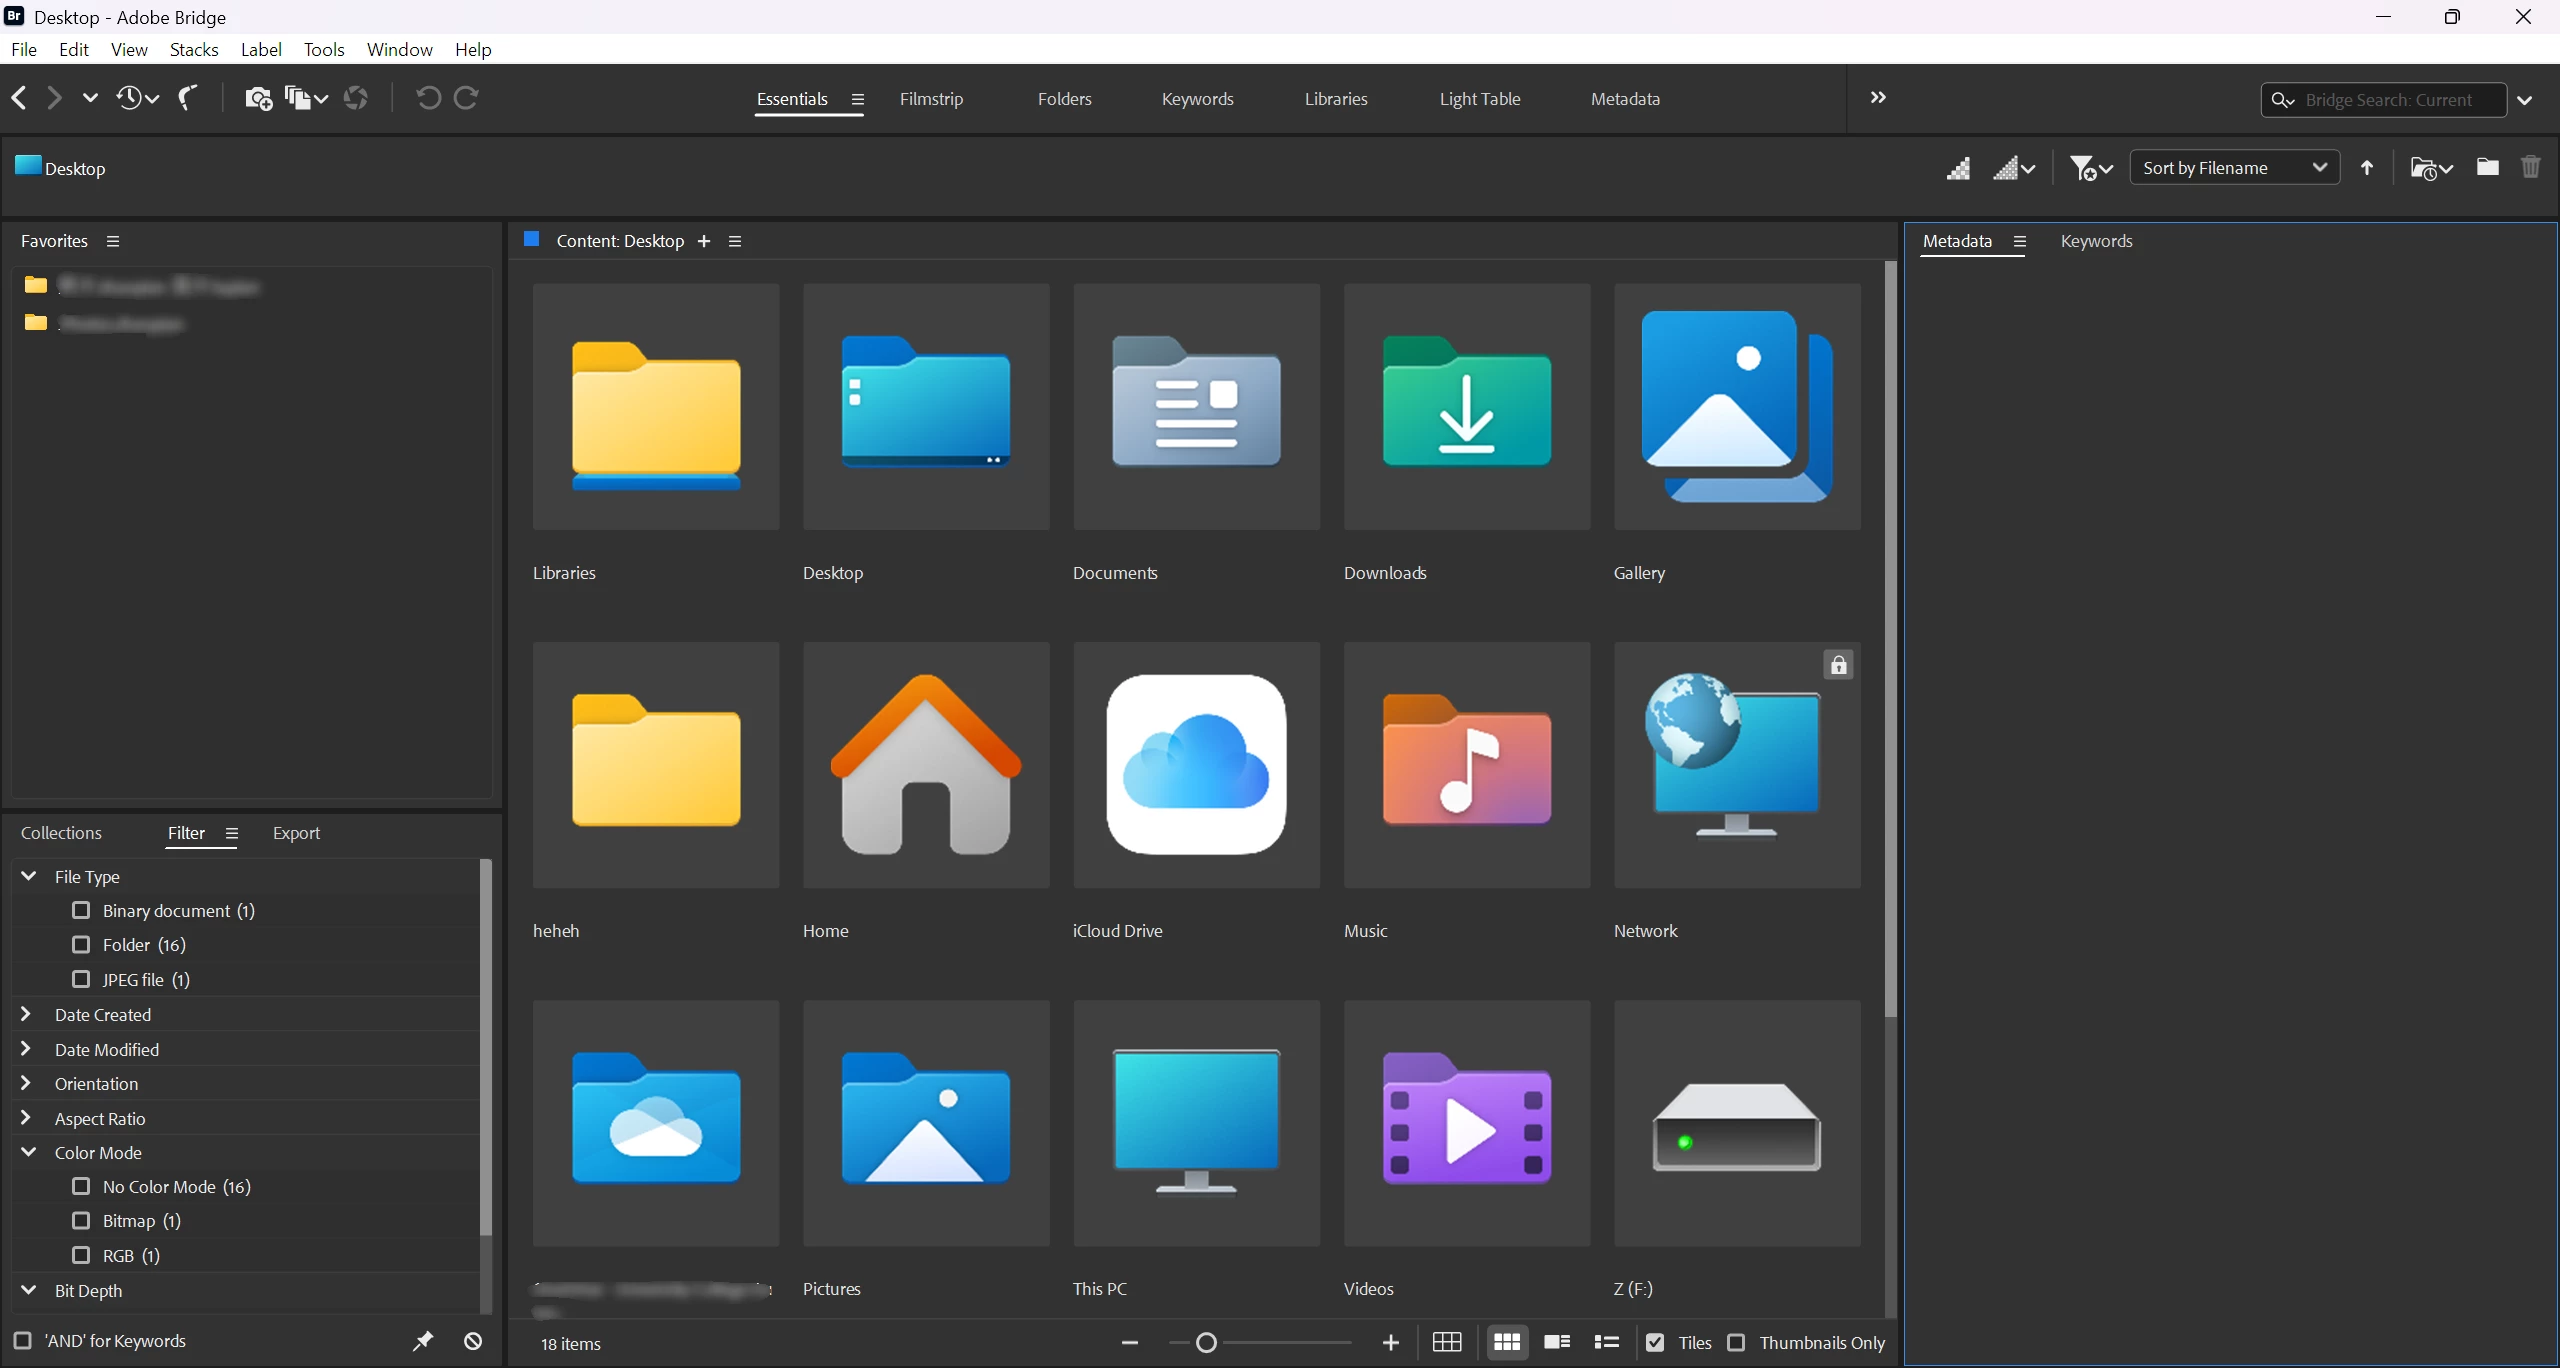
Task: Switch to the Filmstrip workspace
Action: pyautogui.click(x=930, y=99)
